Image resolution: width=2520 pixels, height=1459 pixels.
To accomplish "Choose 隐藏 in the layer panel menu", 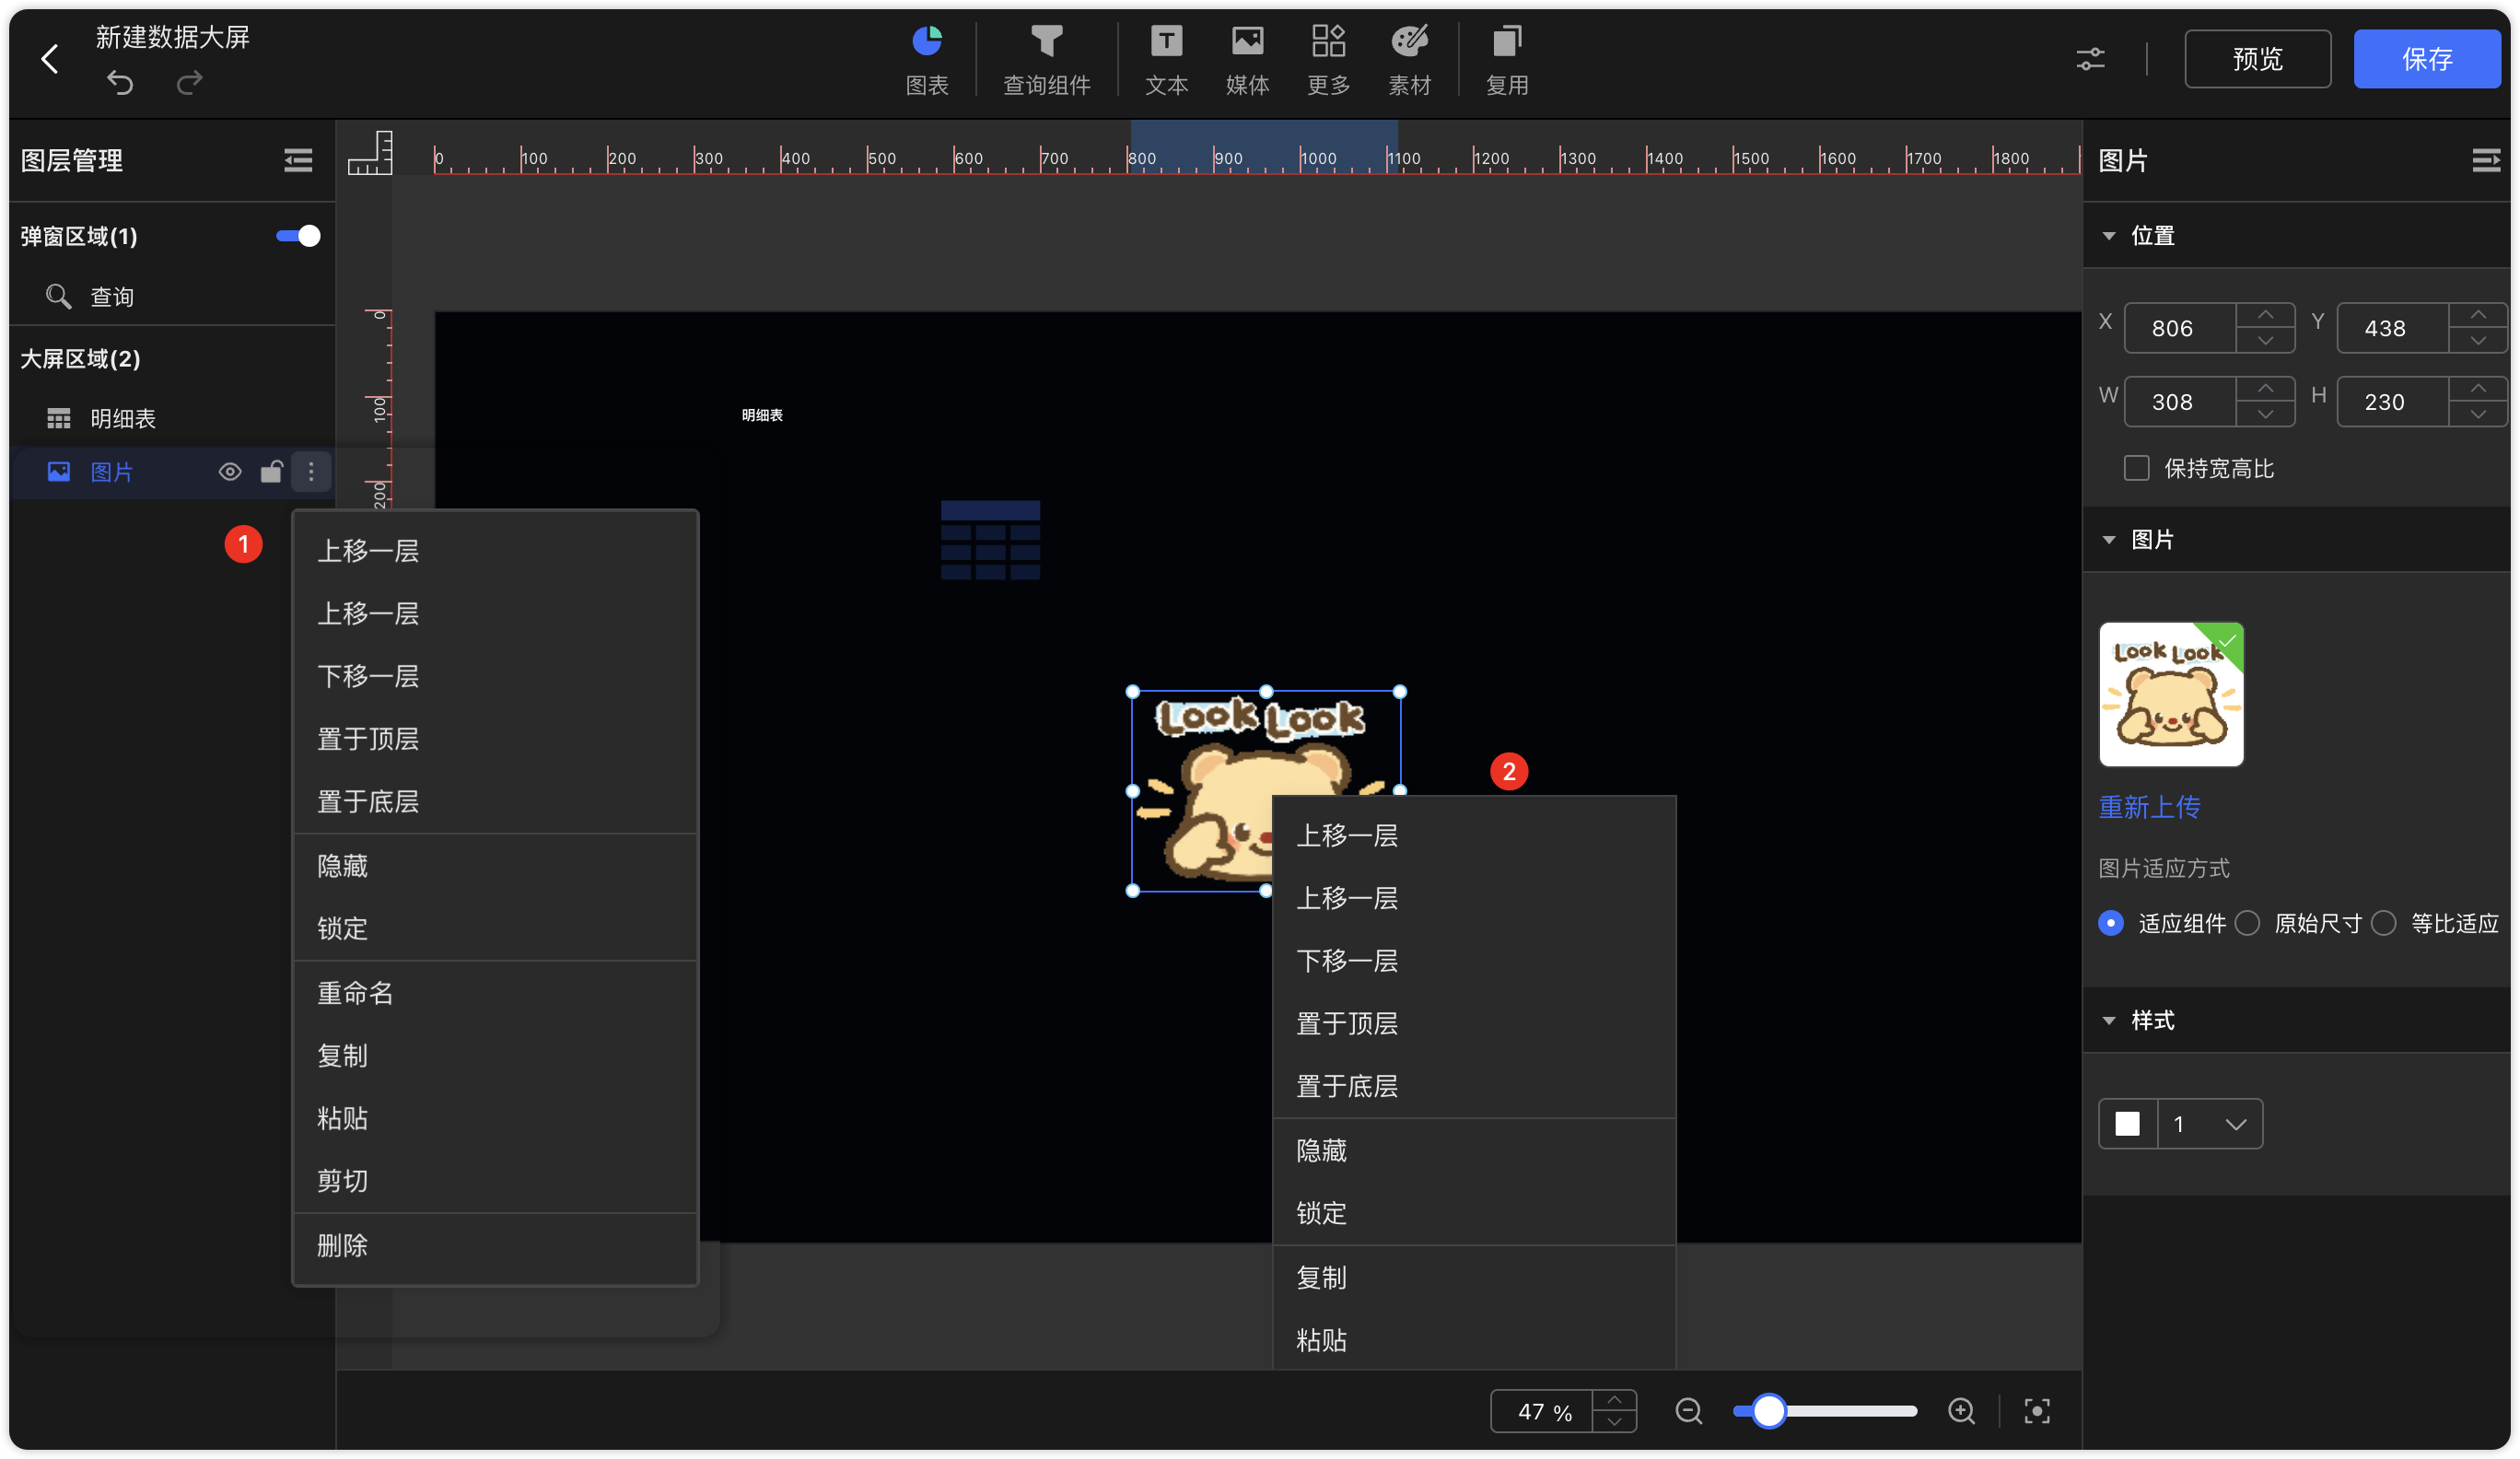I will (495, 866).
